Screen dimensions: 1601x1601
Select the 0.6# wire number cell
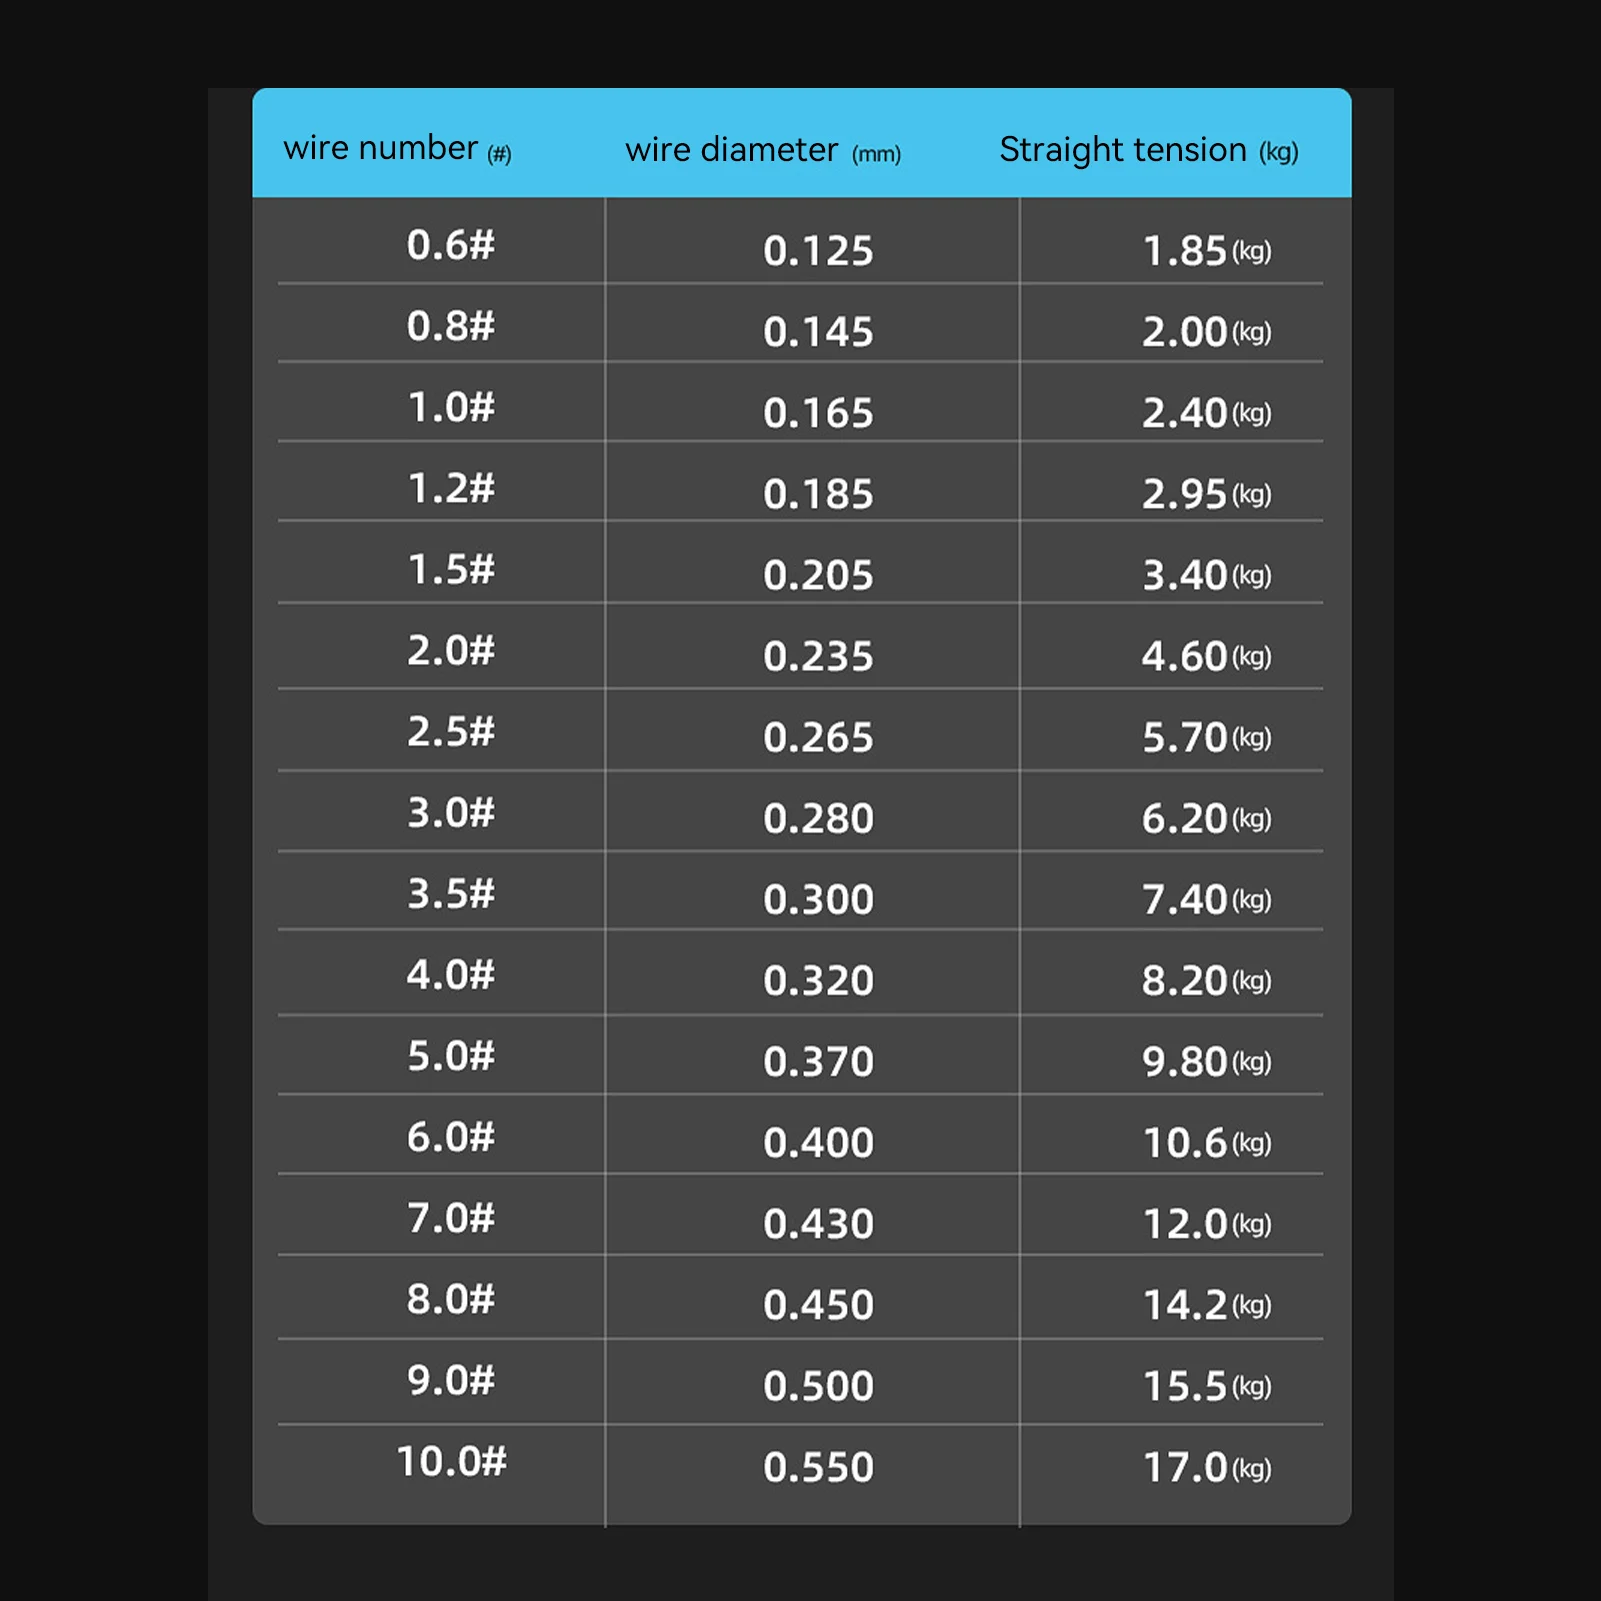pos(450,245)
